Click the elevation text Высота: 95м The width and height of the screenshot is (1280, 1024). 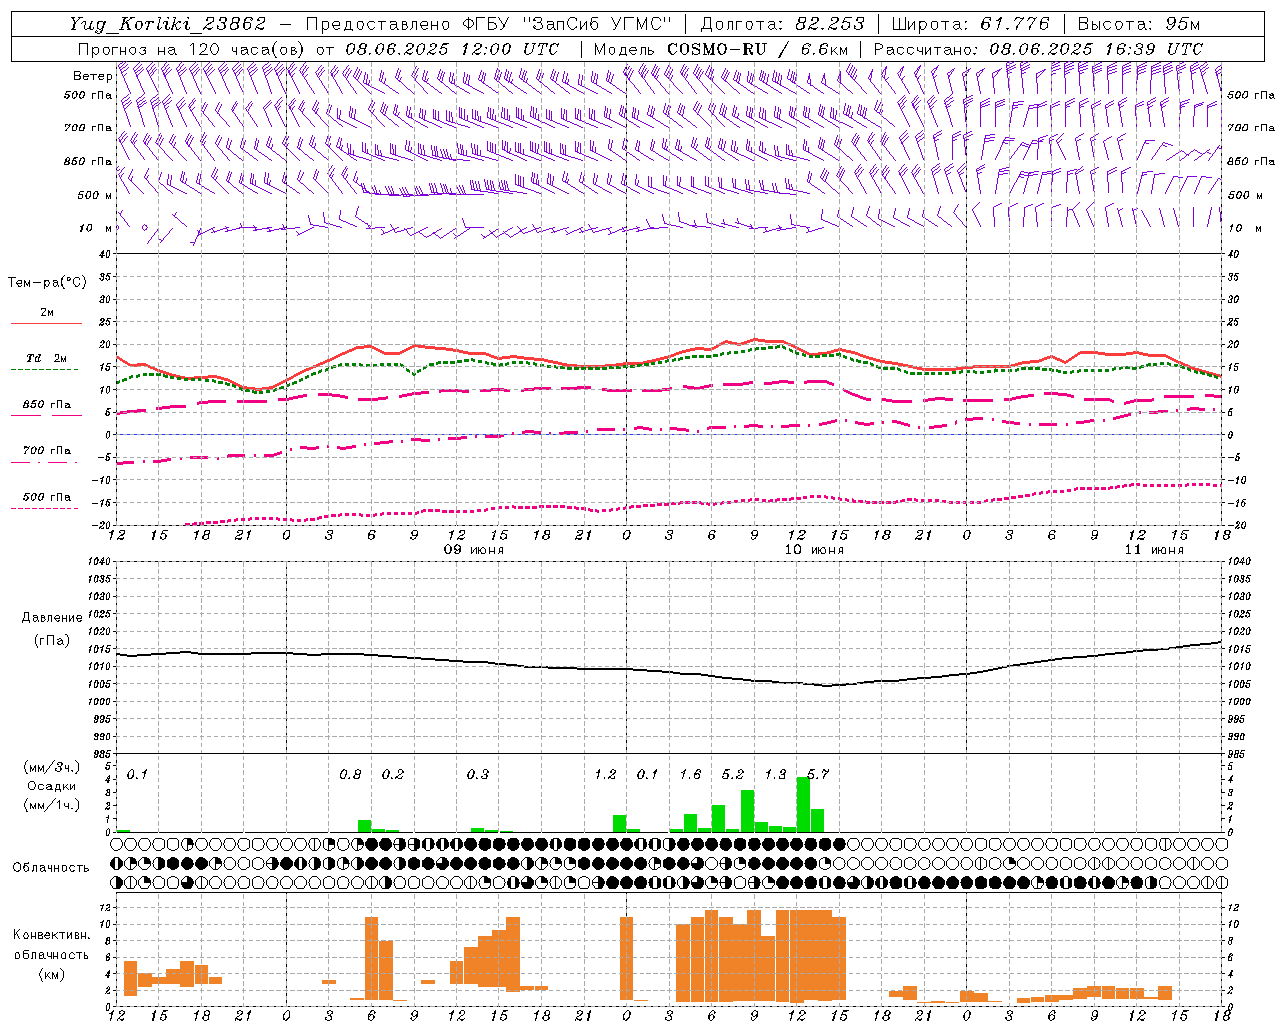pyautogui.click(x=1138, y=24)
